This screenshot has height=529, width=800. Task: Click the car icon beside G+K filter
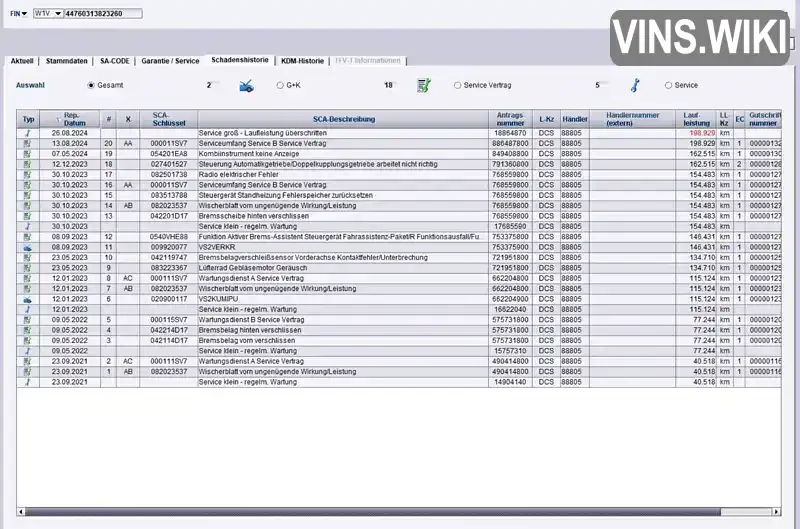(246, 86)
